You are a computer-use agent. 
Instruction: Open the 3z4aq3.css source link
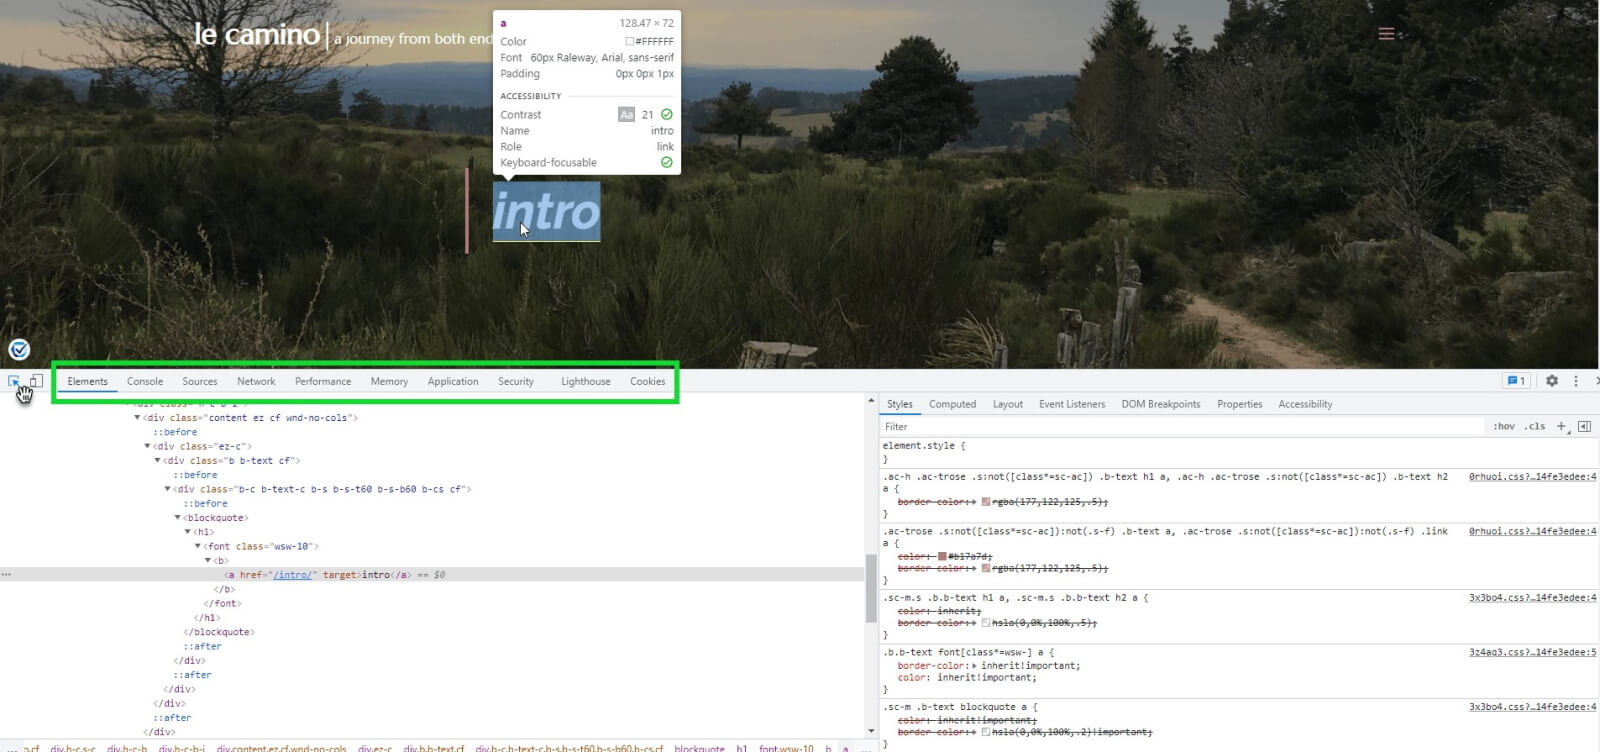1532,652
